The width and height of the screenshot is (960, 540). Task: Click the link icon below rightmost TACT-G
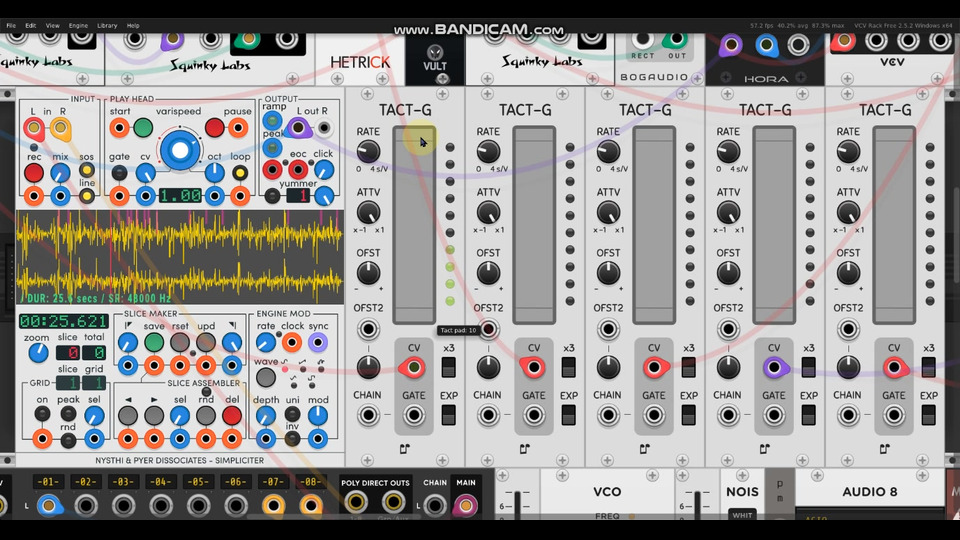point(884,449)
